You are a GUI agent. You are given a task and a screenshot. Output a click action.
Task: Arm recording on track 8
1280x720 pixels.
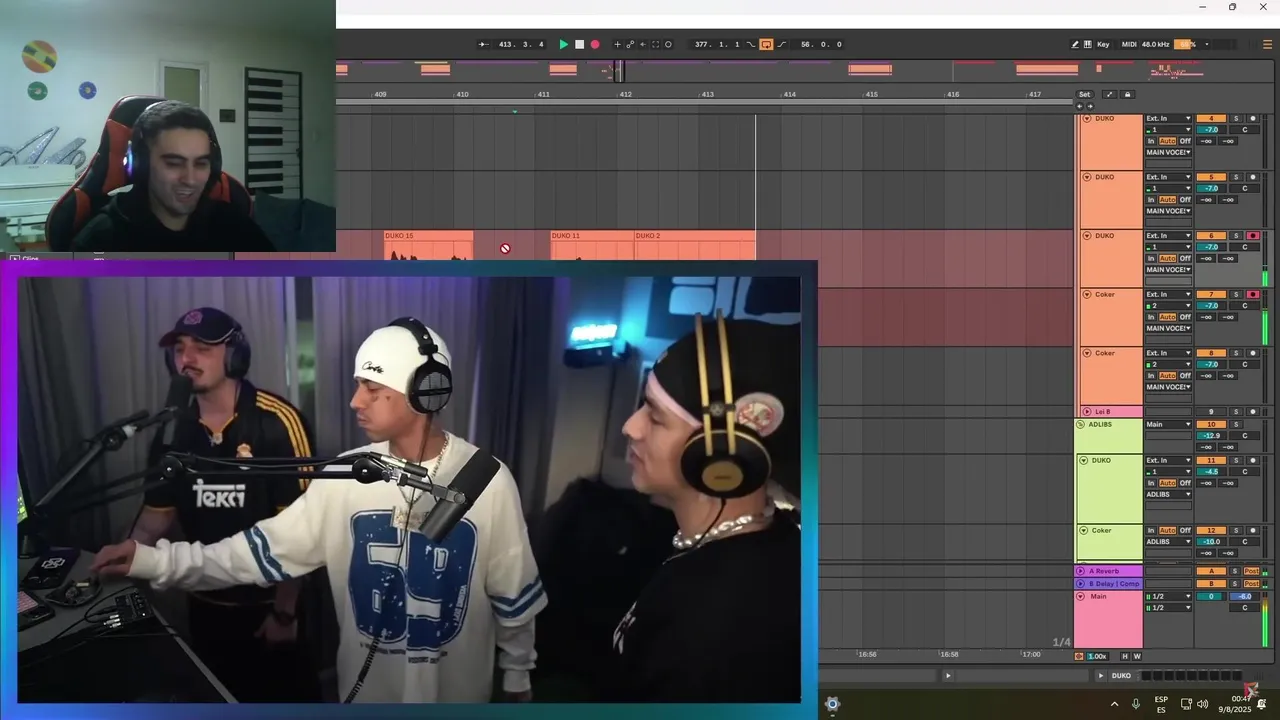click(x=1253, y=353)
